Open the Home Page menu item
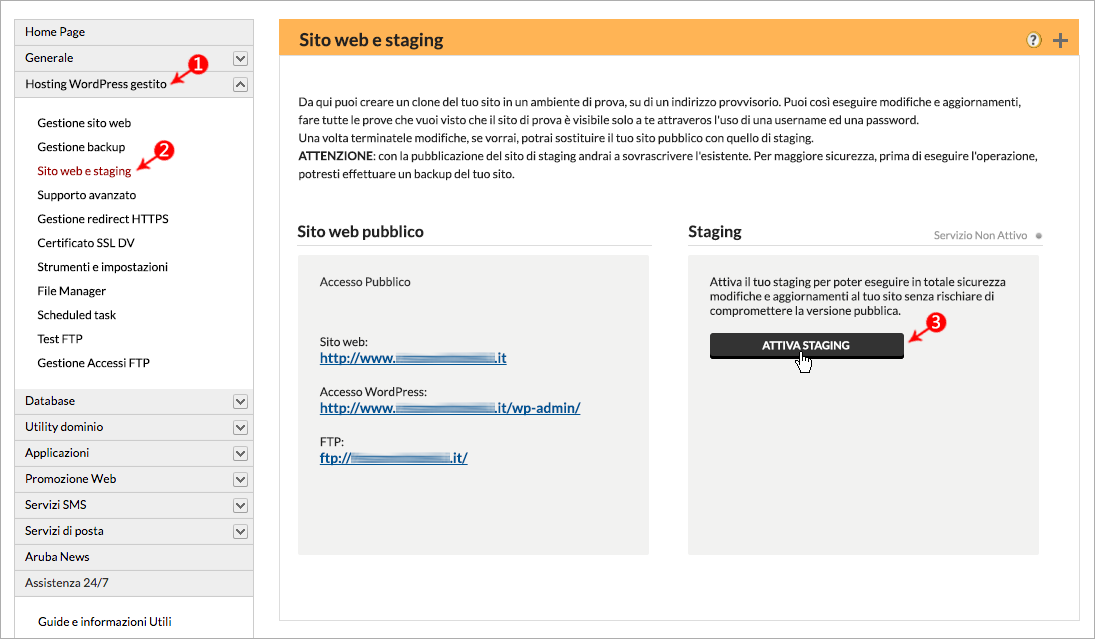 click(134, 32)
